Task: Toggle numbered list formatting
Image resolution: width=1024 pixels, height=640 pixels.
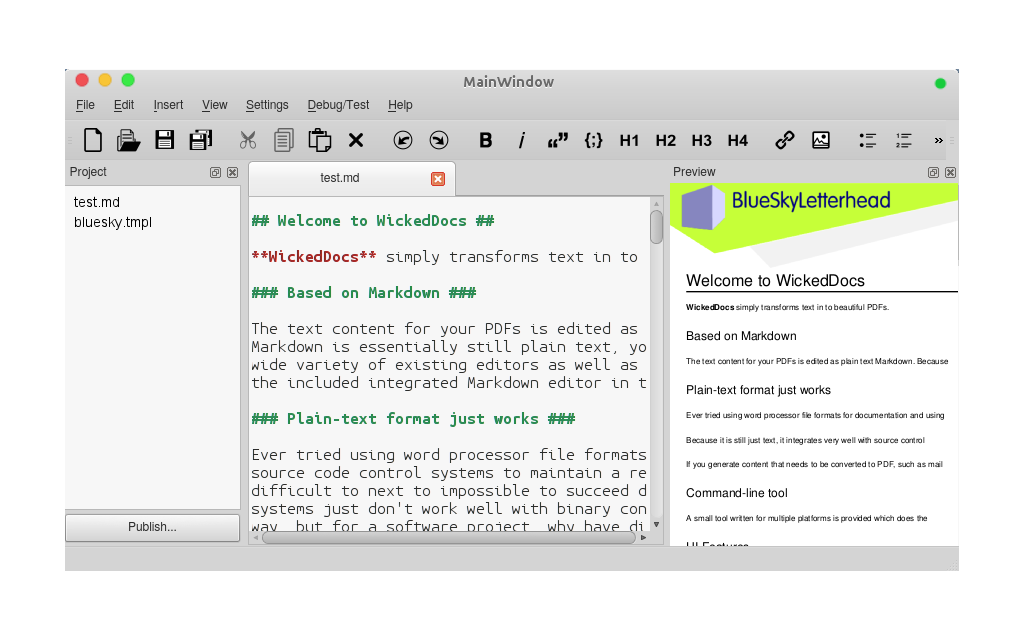Action: 904,140
